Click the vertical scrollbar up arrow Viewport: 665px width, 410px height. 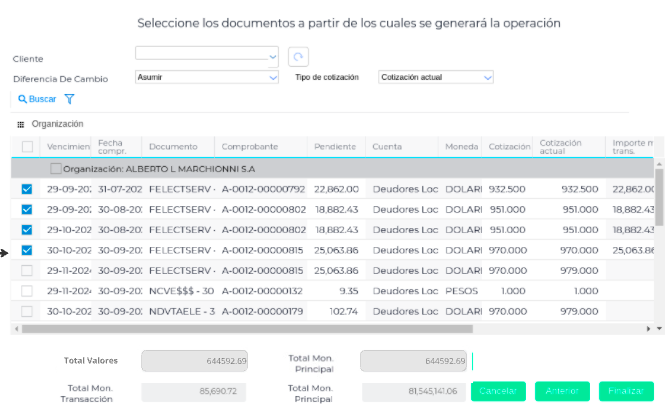click(659, 164)
